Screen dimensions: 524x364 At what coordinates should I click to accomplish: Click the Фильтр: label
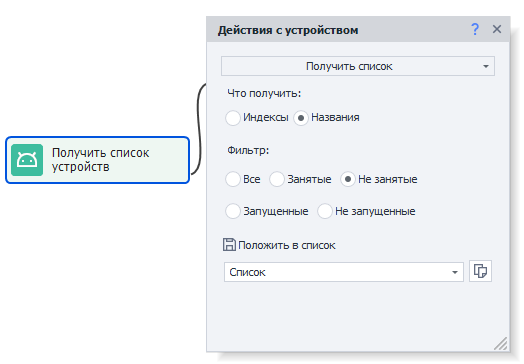(248, 150)
